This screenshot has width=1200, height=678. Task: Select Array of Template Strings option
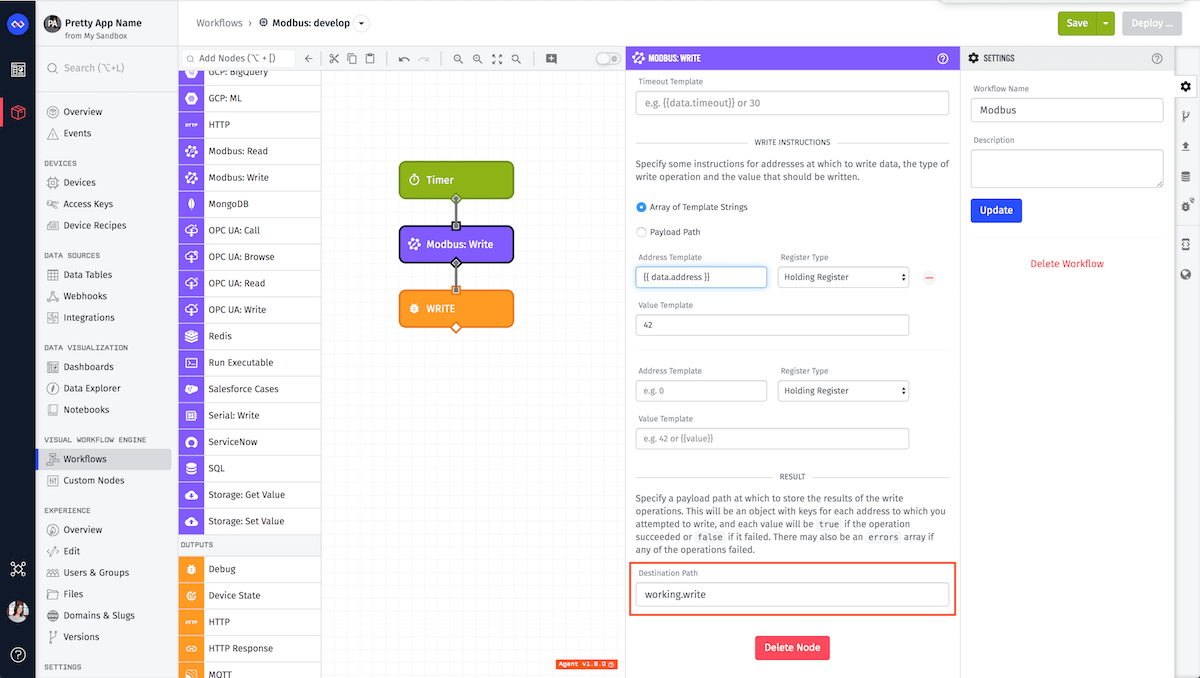click(x=641, y=207)
